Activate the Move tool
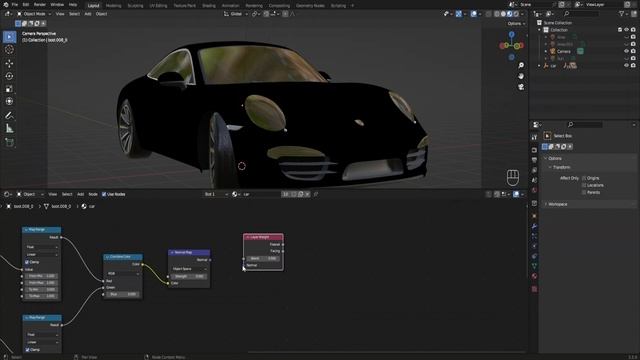640x360 pixels. point(9,63)
